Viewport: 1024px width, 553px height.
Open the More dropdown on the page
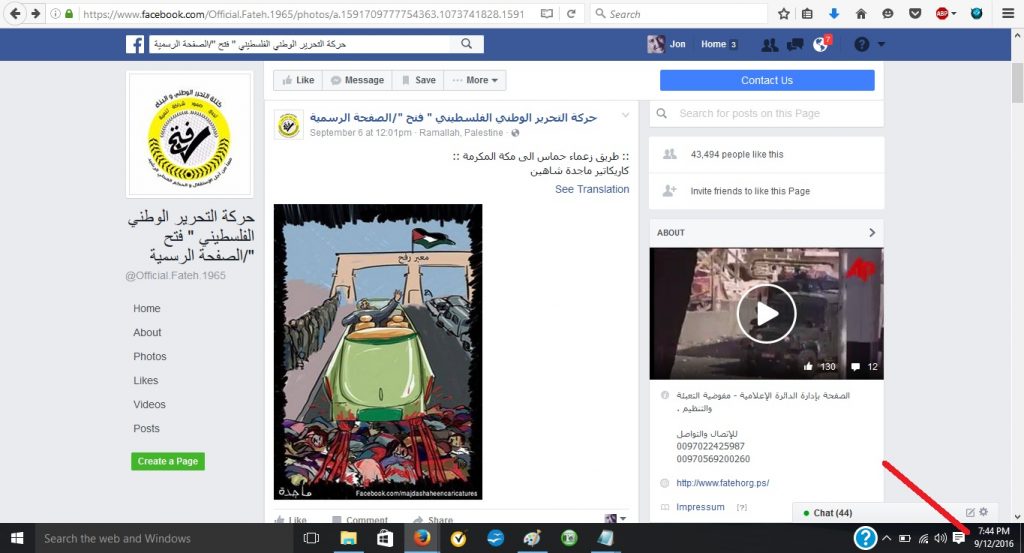coord(475,80)
